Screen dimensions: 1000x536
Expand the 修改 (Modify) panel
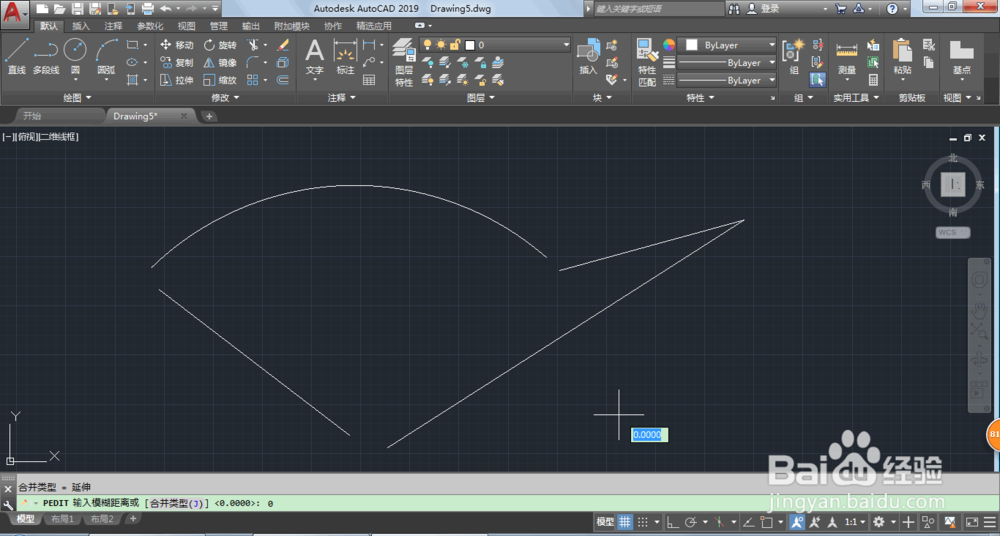pos(225,98)
